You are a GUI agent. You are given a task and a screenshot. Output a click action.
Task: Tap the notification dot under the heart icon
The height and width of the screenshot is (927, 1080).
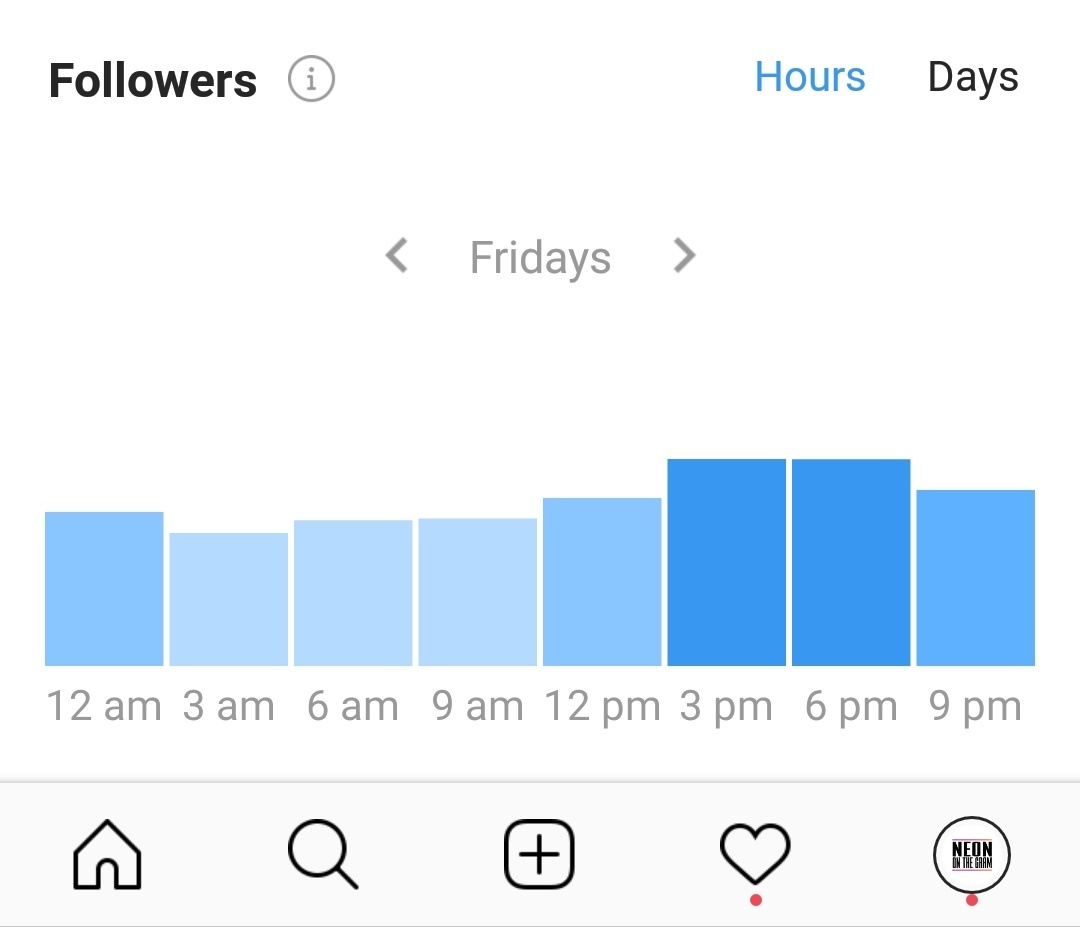tap(755, 899)
